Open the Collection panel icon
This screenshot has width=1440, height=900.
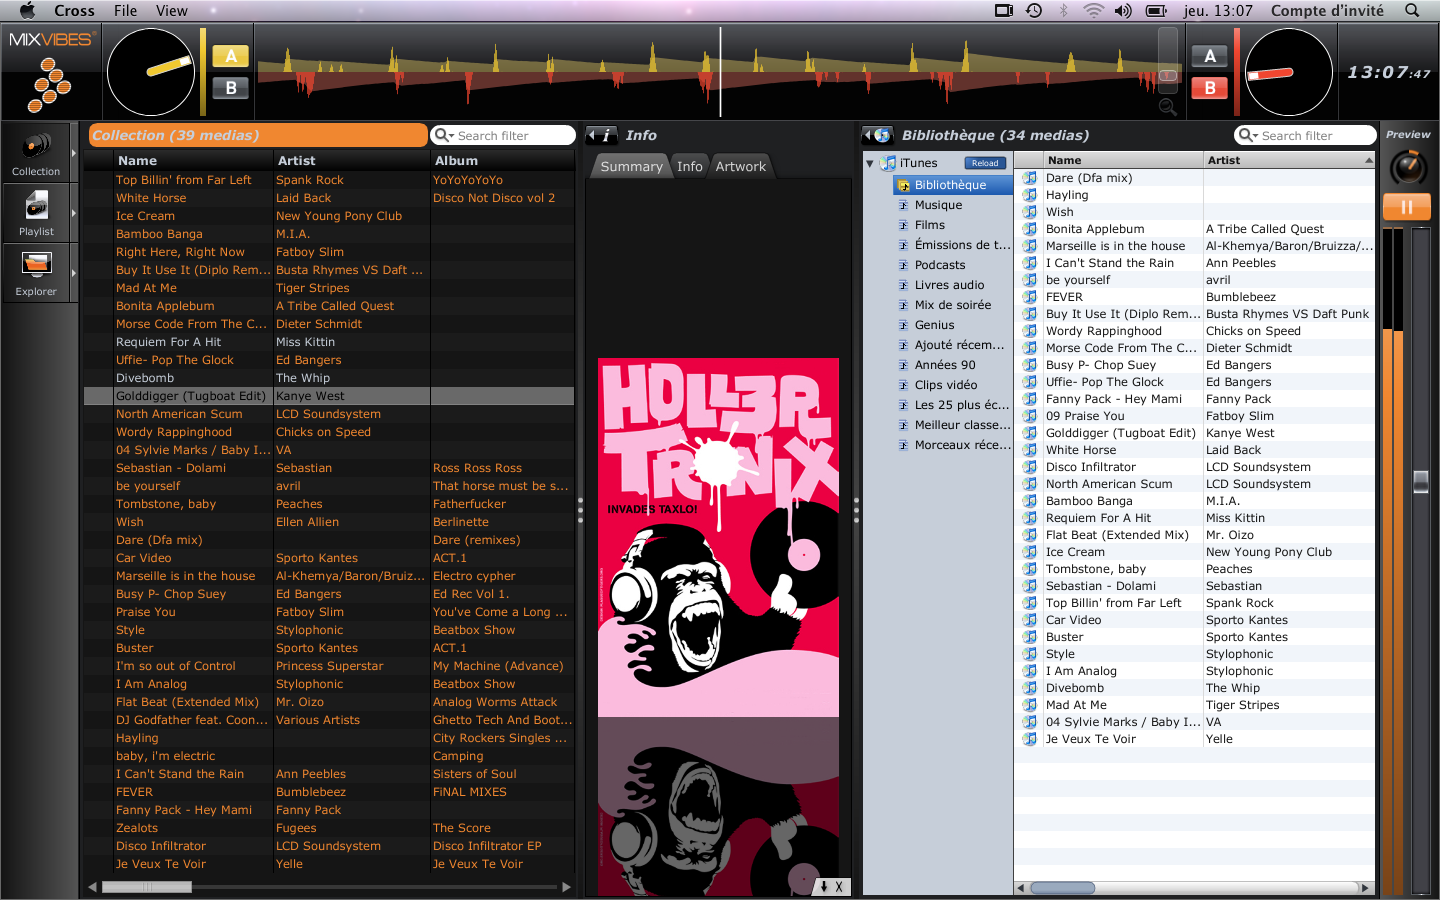point(36,147)
